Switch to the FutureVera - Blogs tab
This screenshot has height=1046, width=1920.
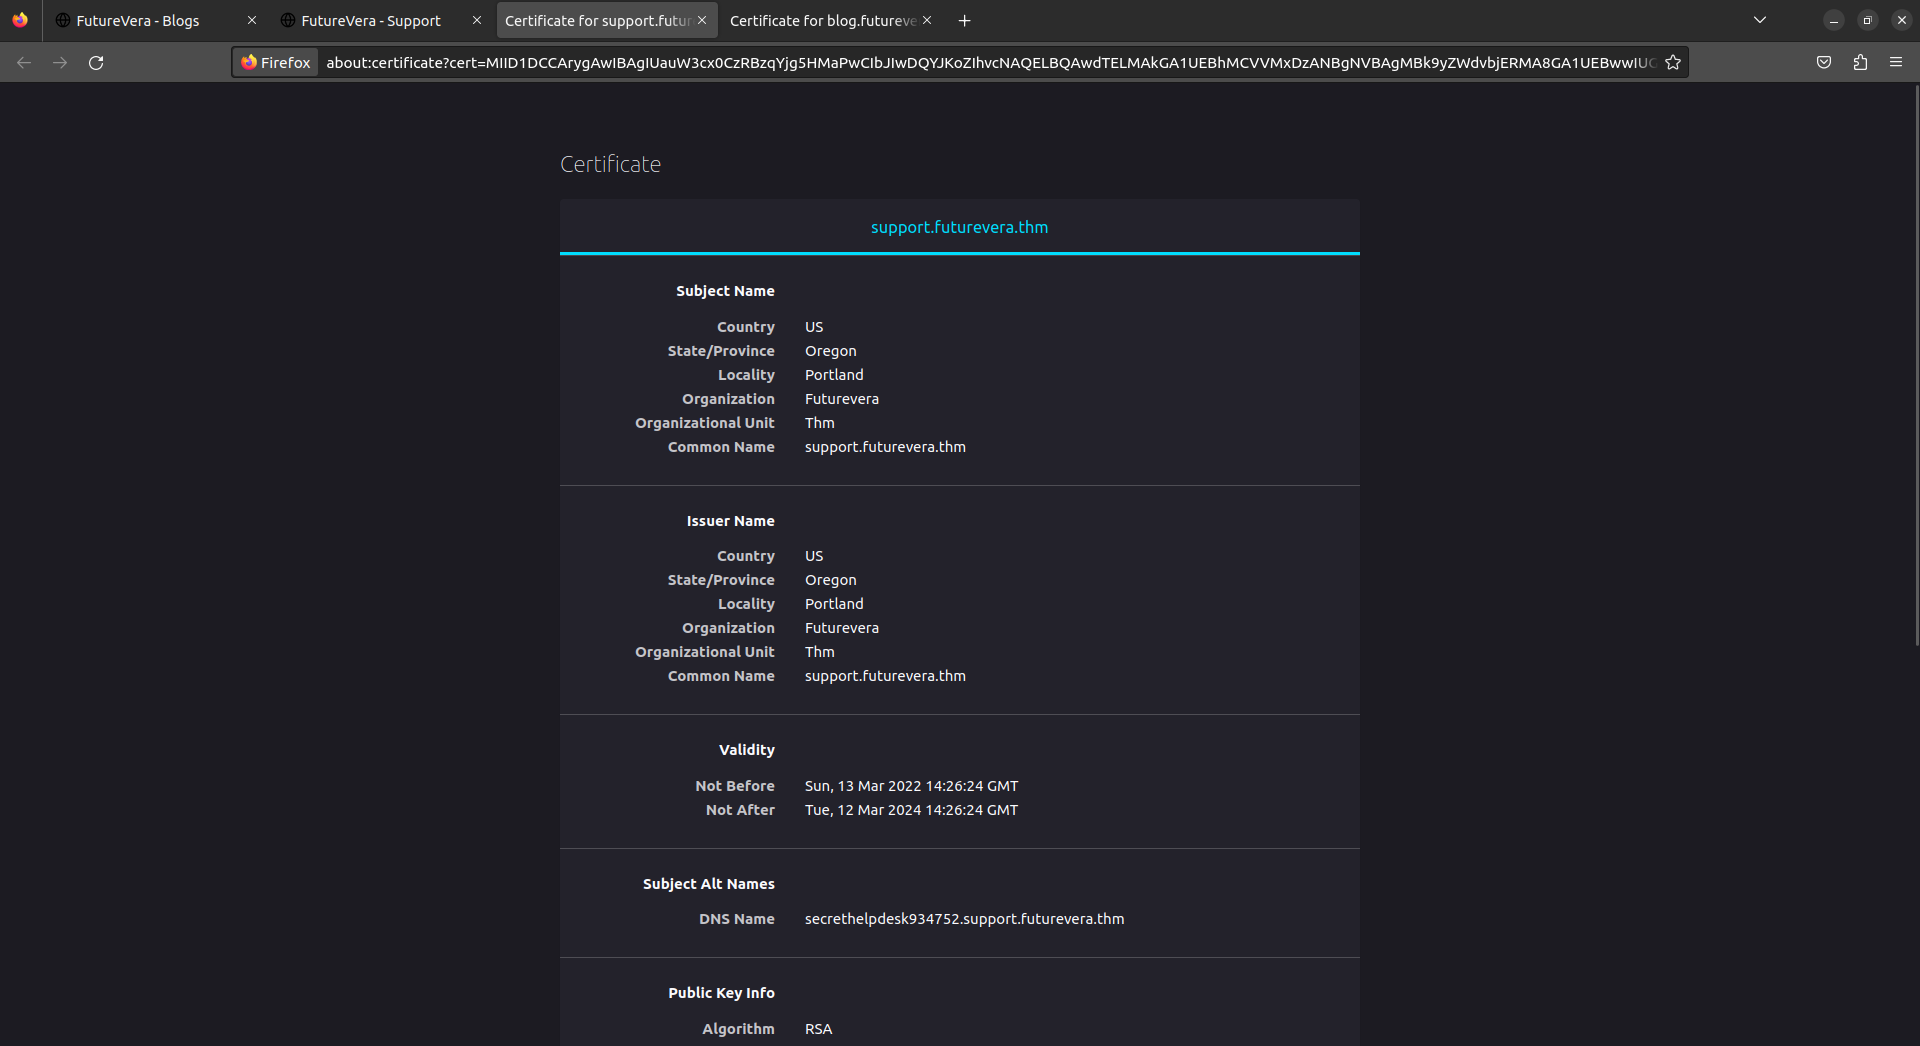138,21
